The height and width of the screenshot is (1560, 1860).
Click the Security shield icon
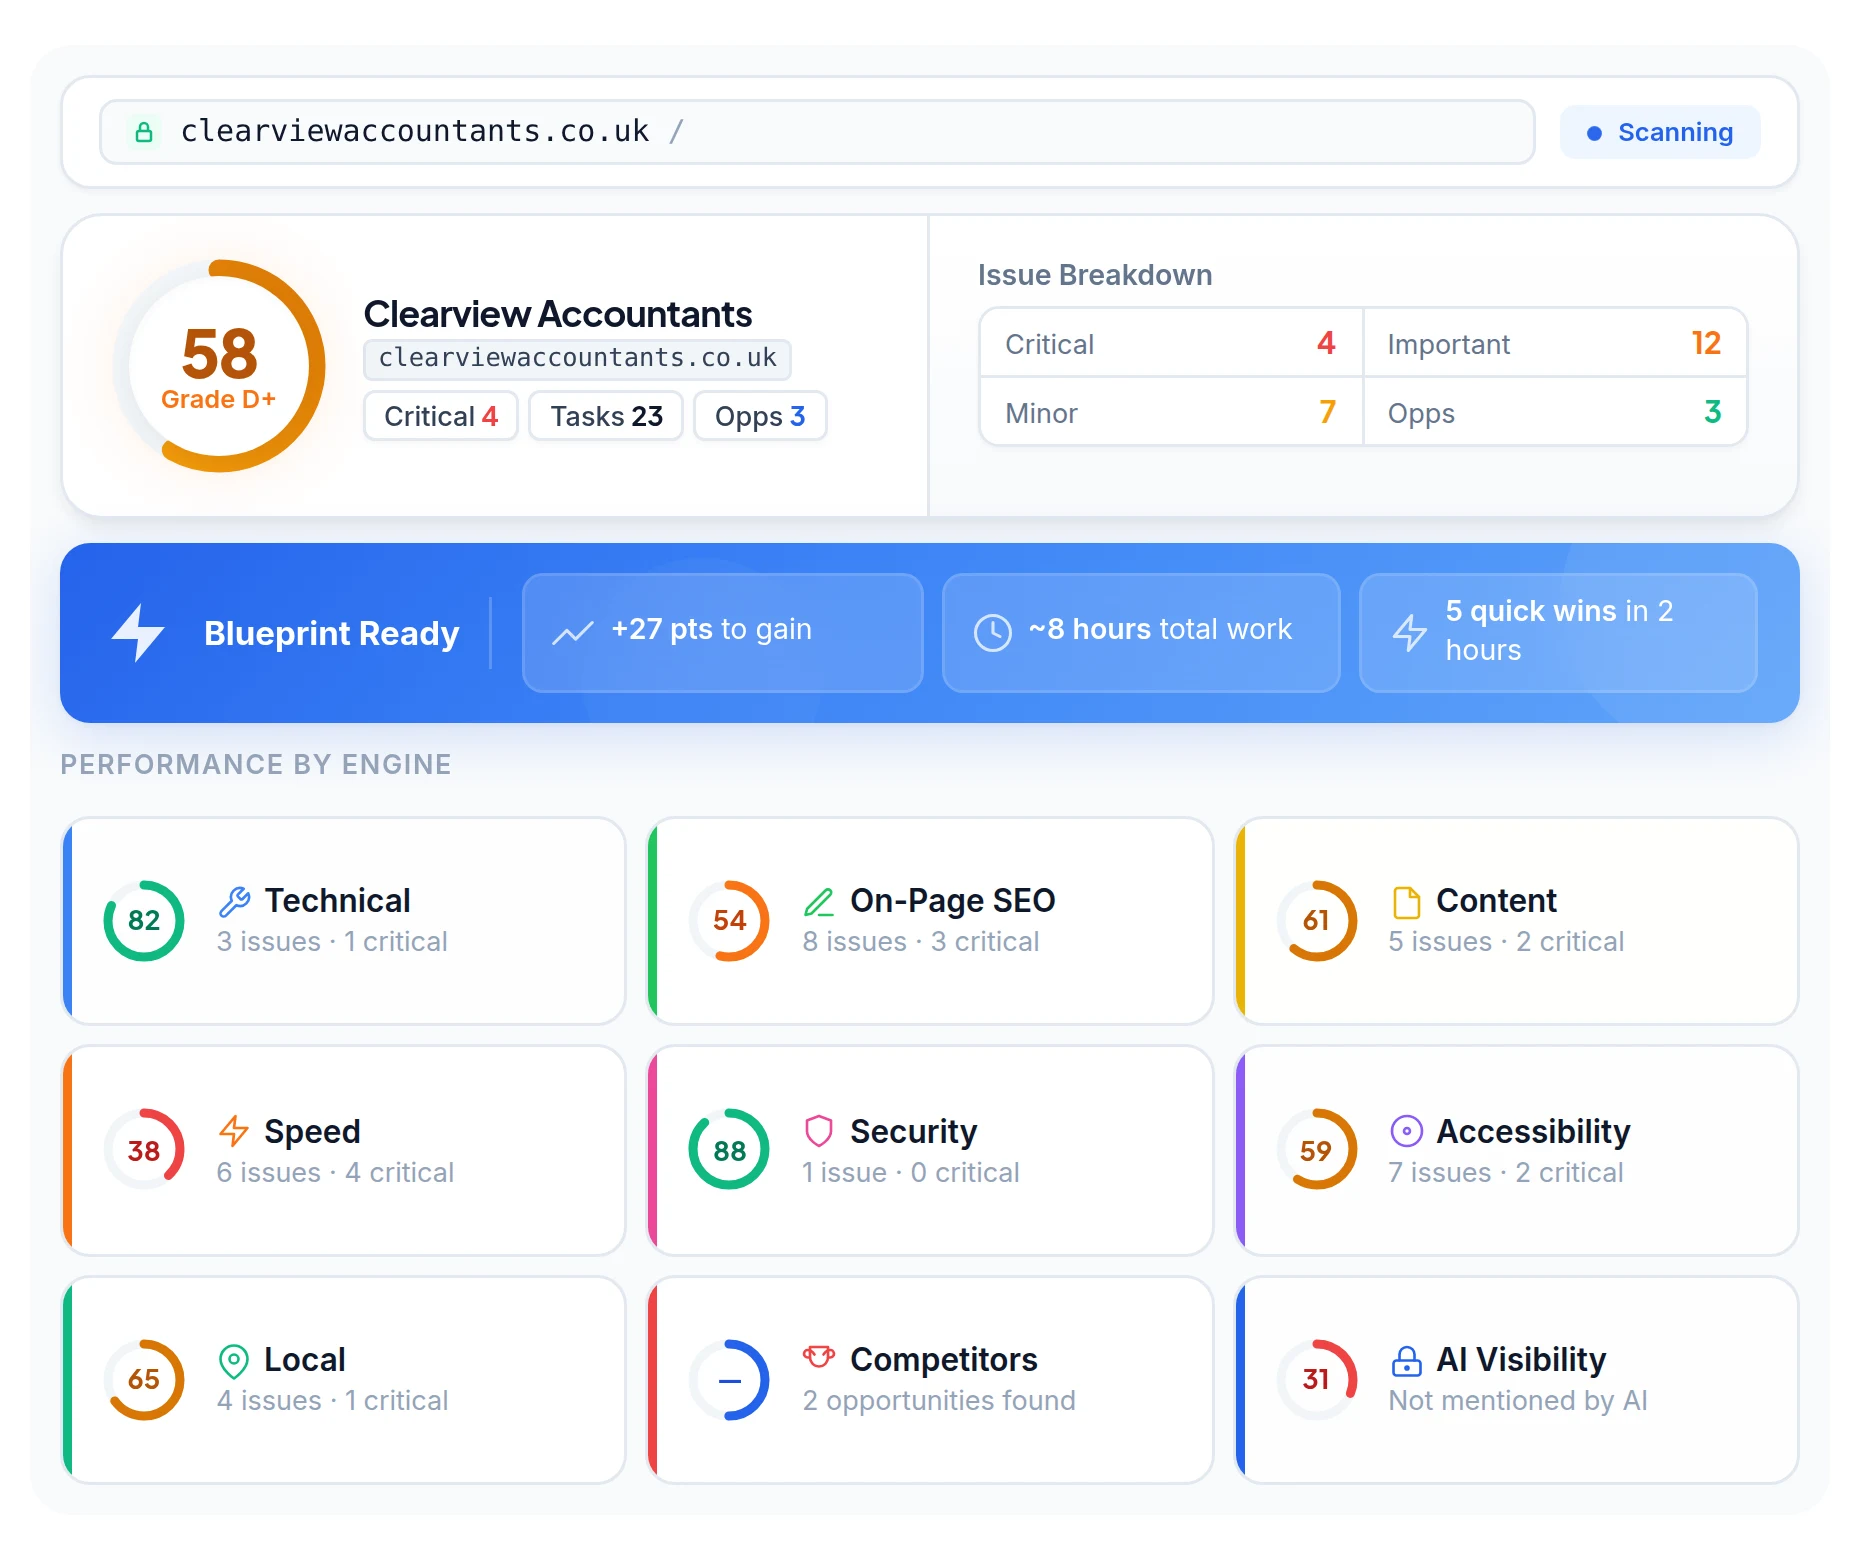pyautogui.click(x=819, y=1131)
